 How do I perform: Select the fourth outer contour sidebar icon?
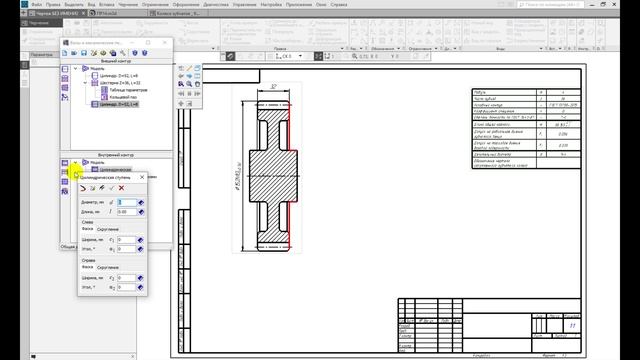click(65, 97)
